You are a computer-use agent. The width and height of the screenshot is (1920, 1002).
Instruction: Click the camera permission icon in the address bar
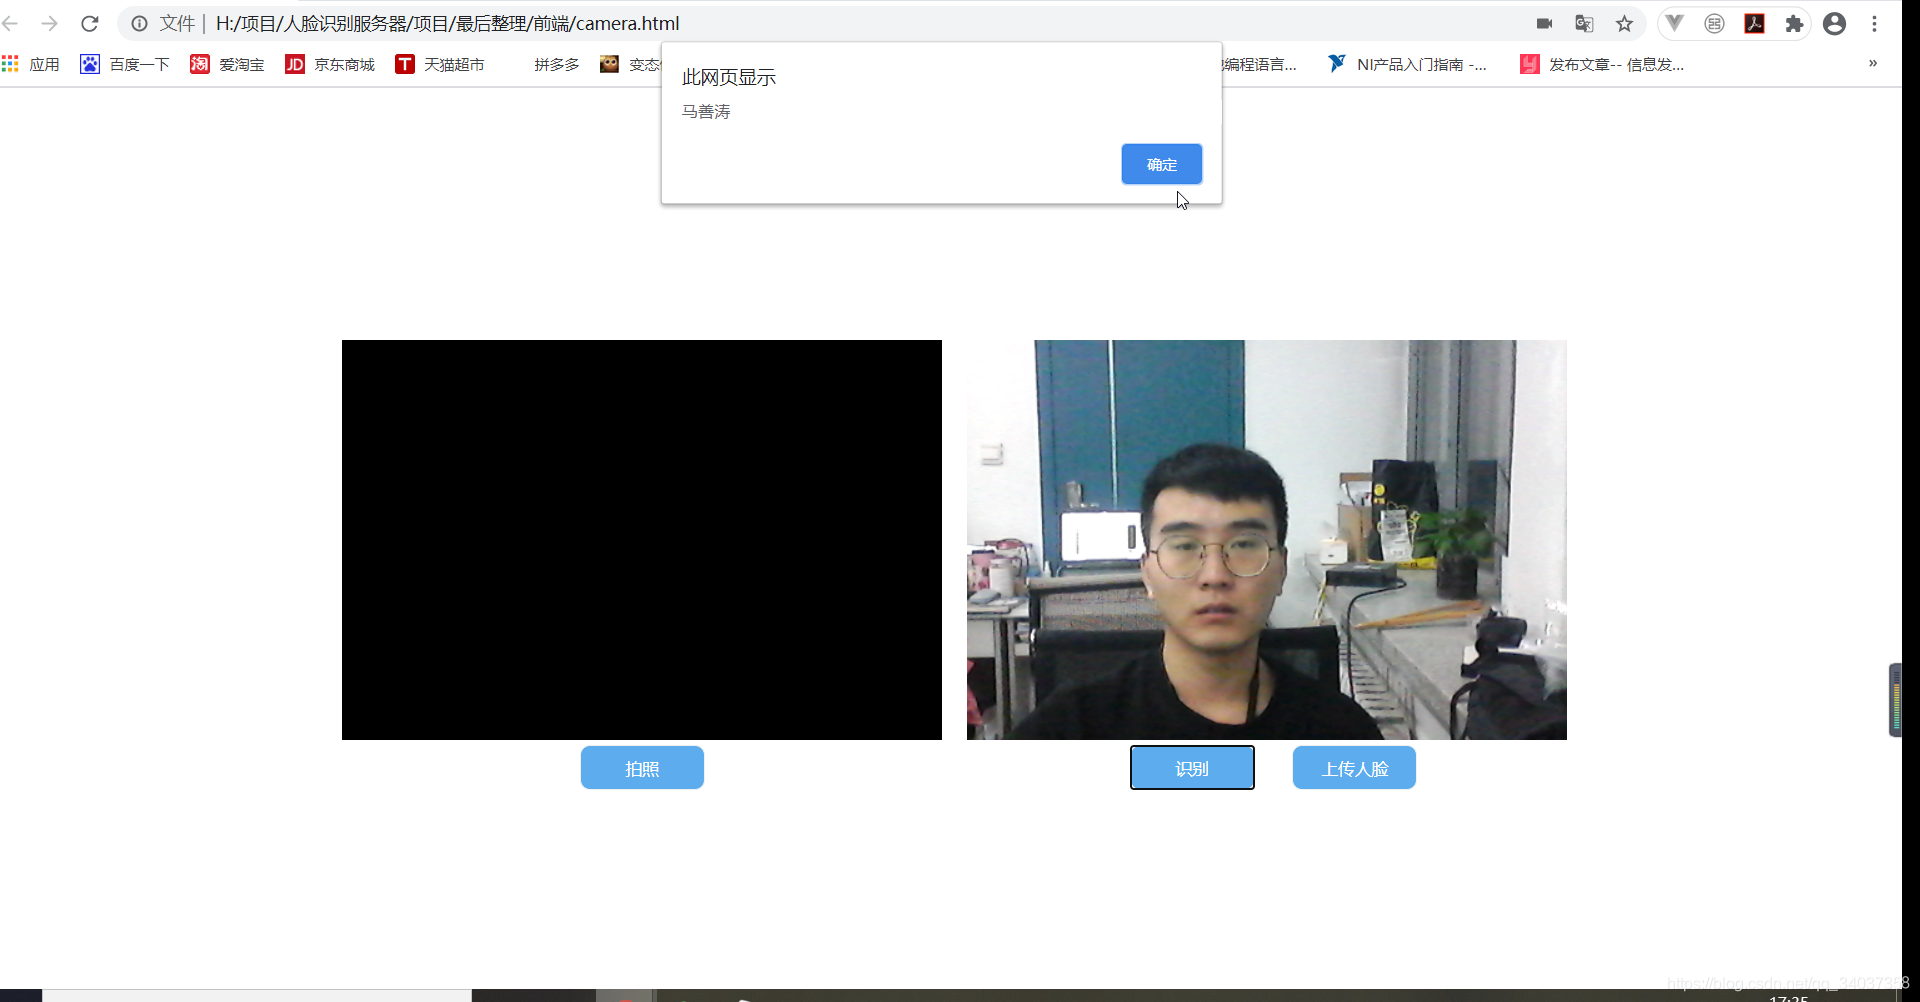tap(1545, 23)
